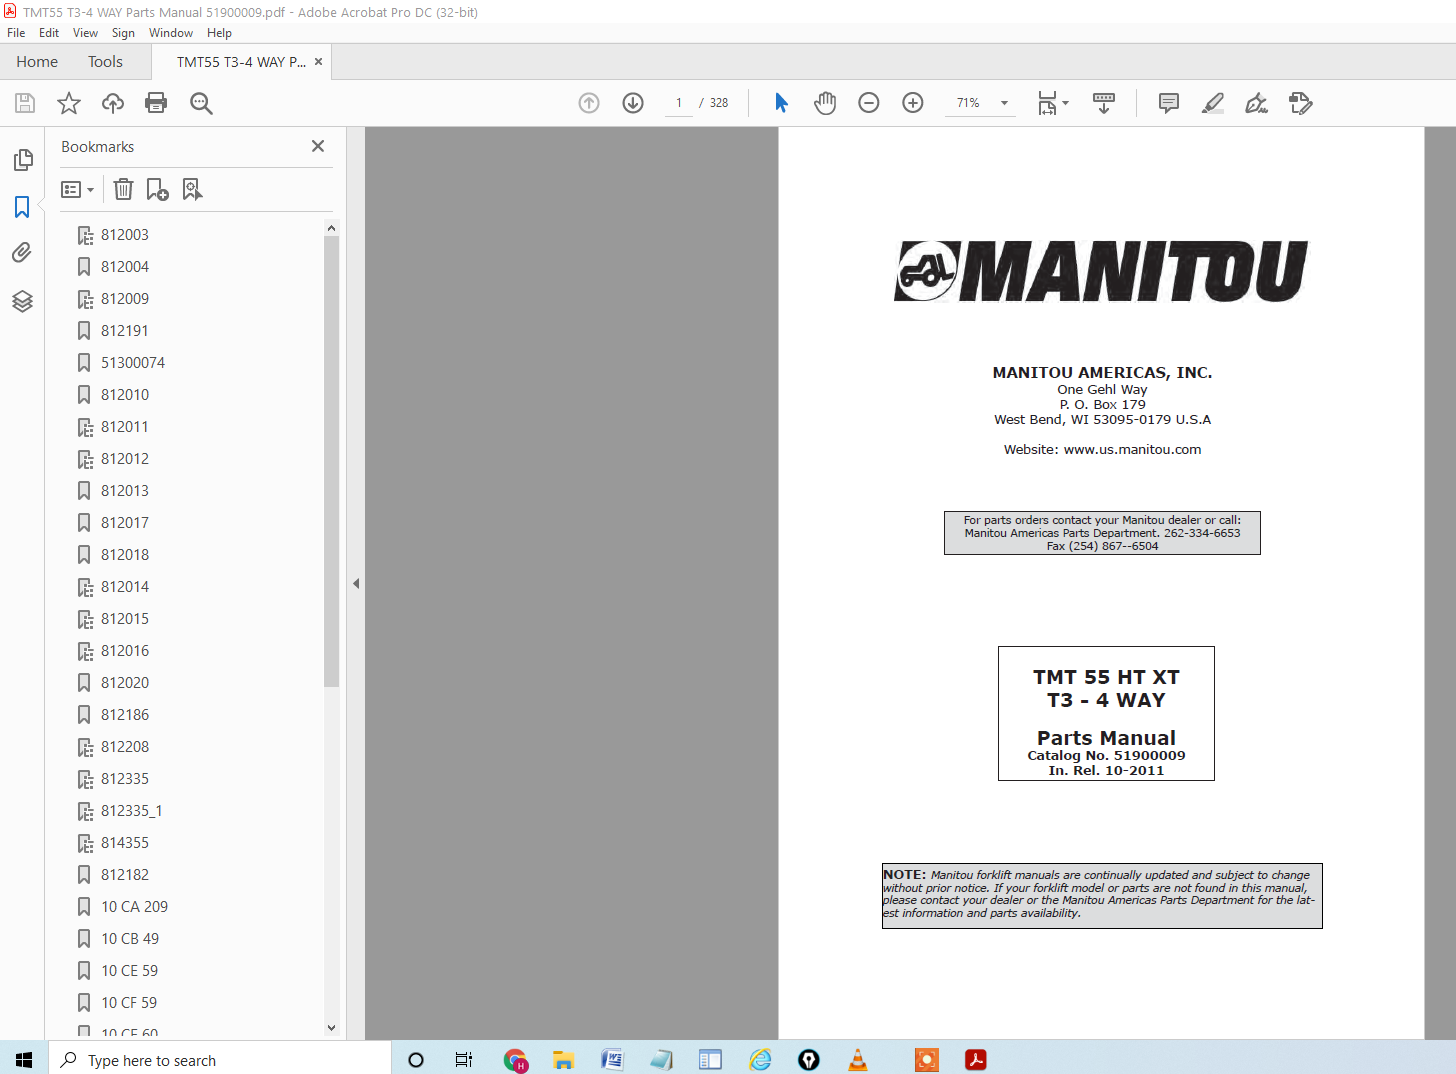Viewport: 1456px width, 1074px height.
Task: Open the Layers panel
Action: [x=22, y=301]
